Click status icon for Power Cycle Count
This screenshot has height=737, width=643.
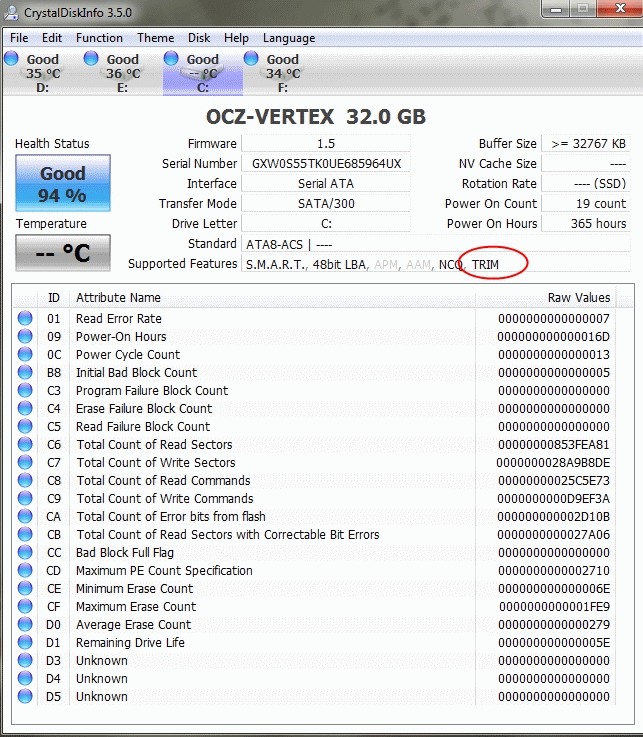pyautogui.click(x=25, y=354)
